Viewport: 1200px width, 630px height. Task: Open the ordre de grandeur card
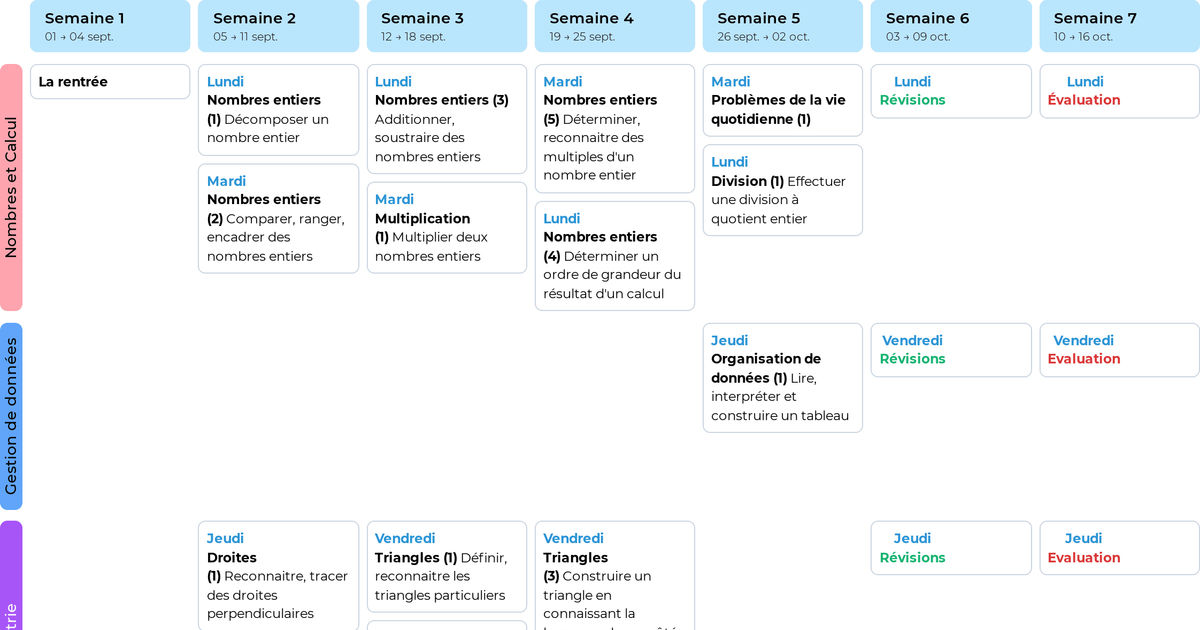pos(614,255)
